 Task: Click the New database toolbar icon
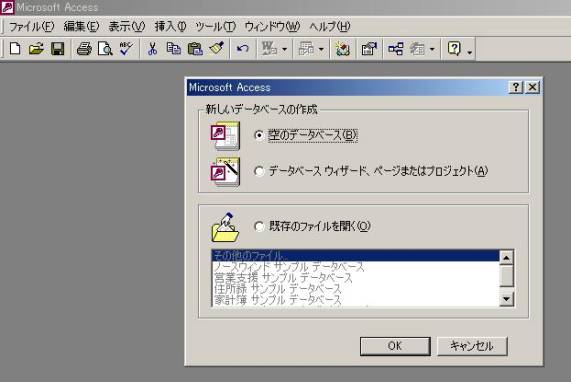(15, 48)
